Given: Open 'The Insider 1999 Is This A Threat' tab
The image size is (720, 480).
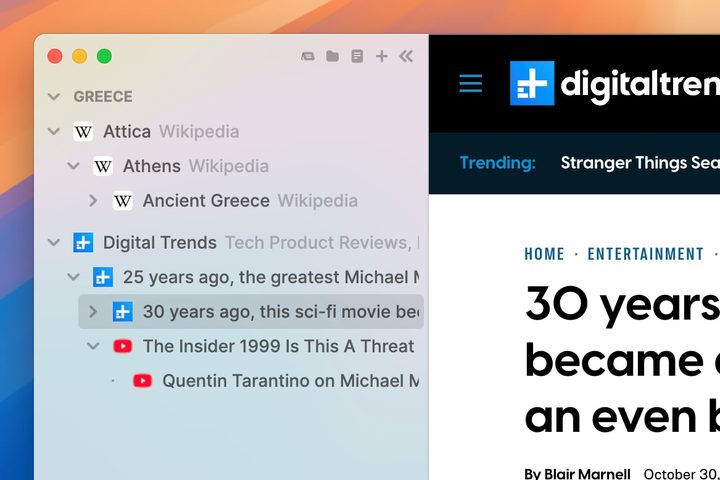Looking at the screenshot, I should (x=253, y=346).
